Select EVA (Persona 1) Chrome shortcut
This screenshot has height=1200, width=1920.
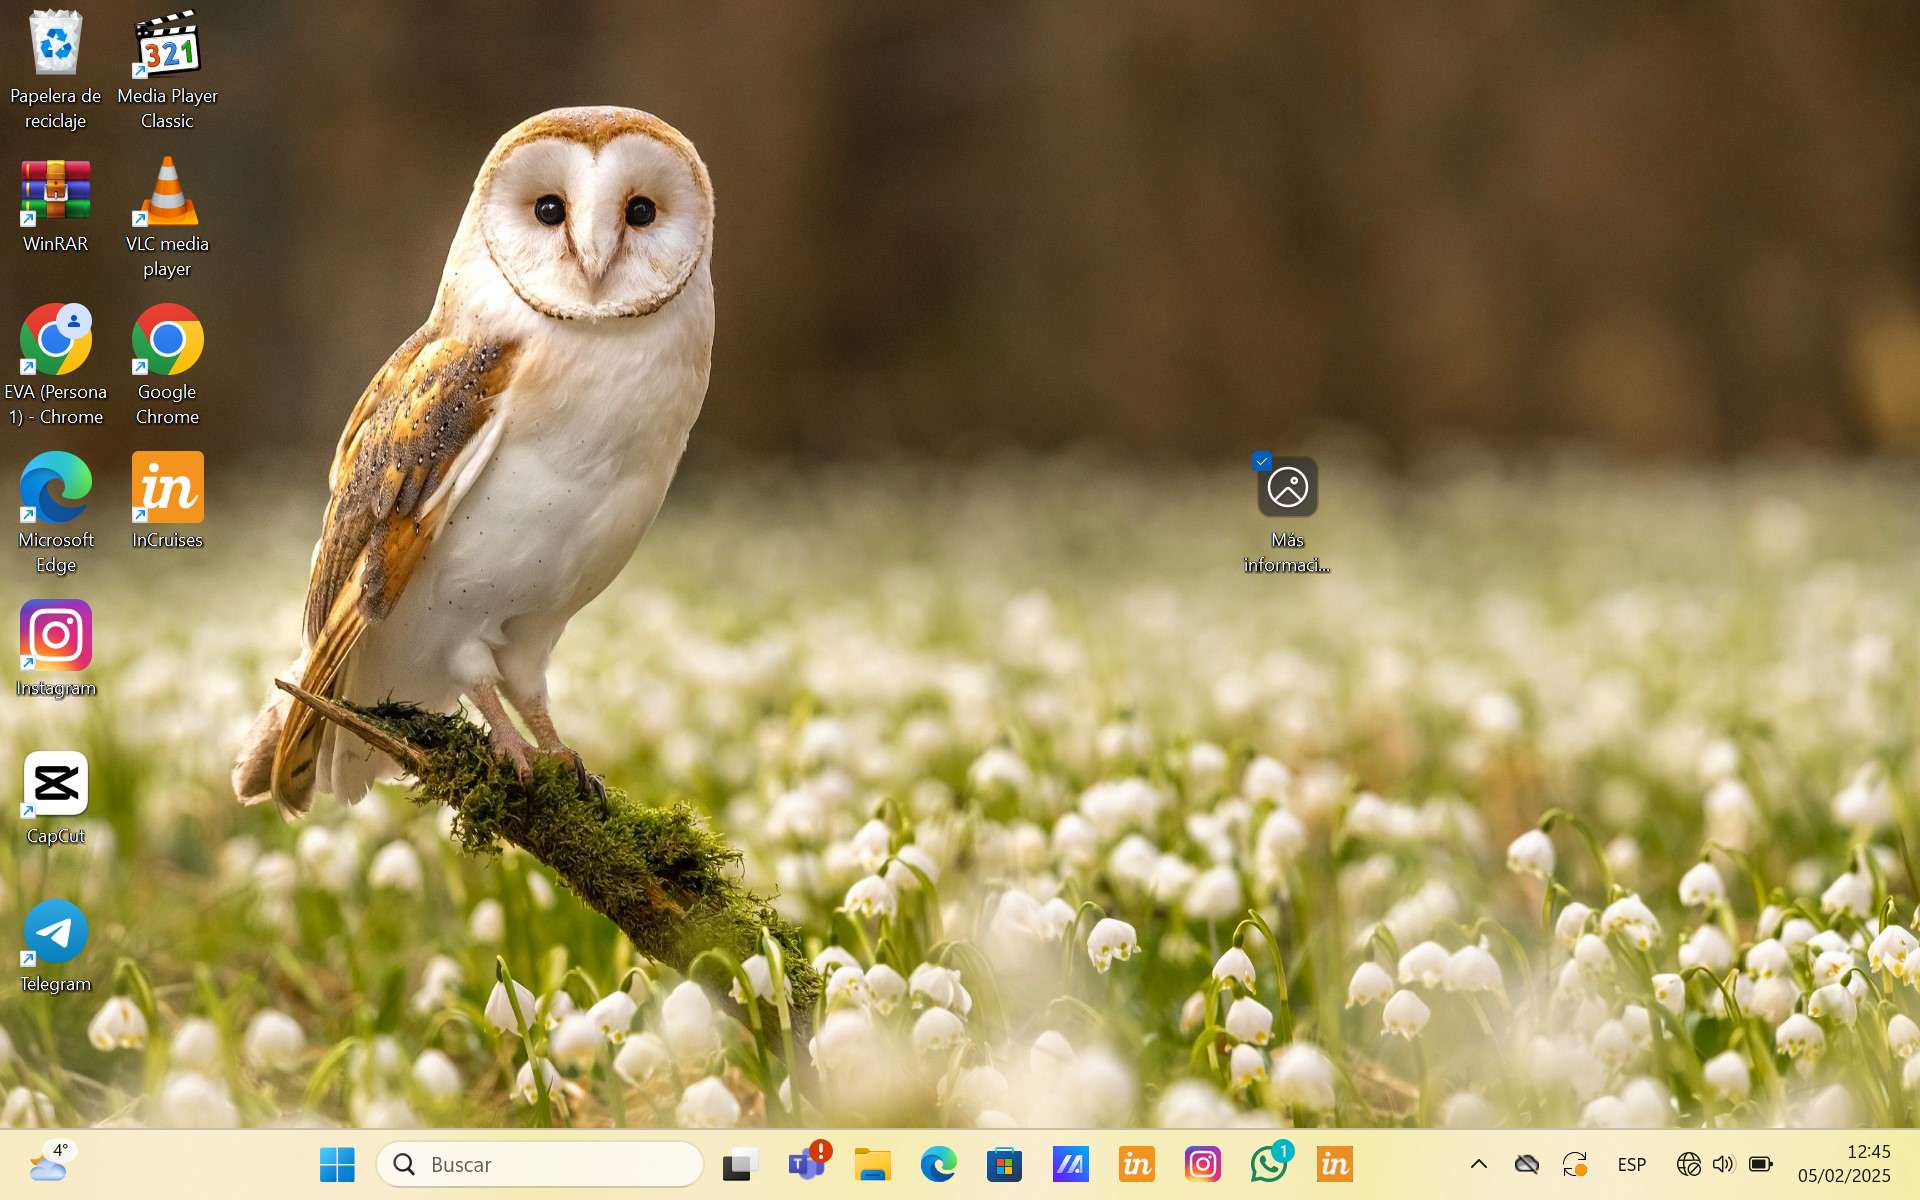click(x=55, y=341)
